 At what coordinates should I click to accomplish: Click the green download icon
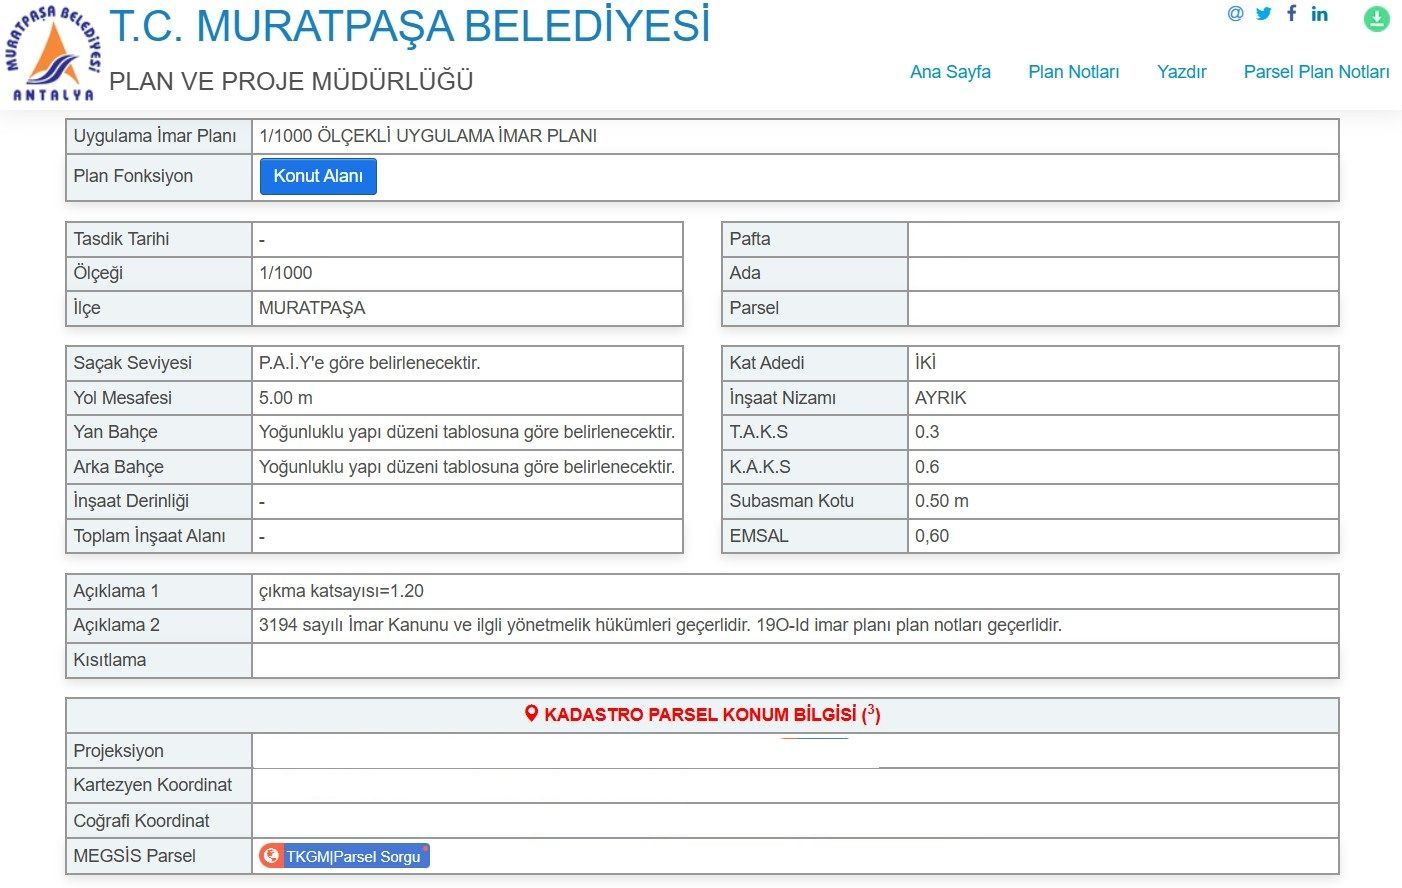(x=1377, y=18)
